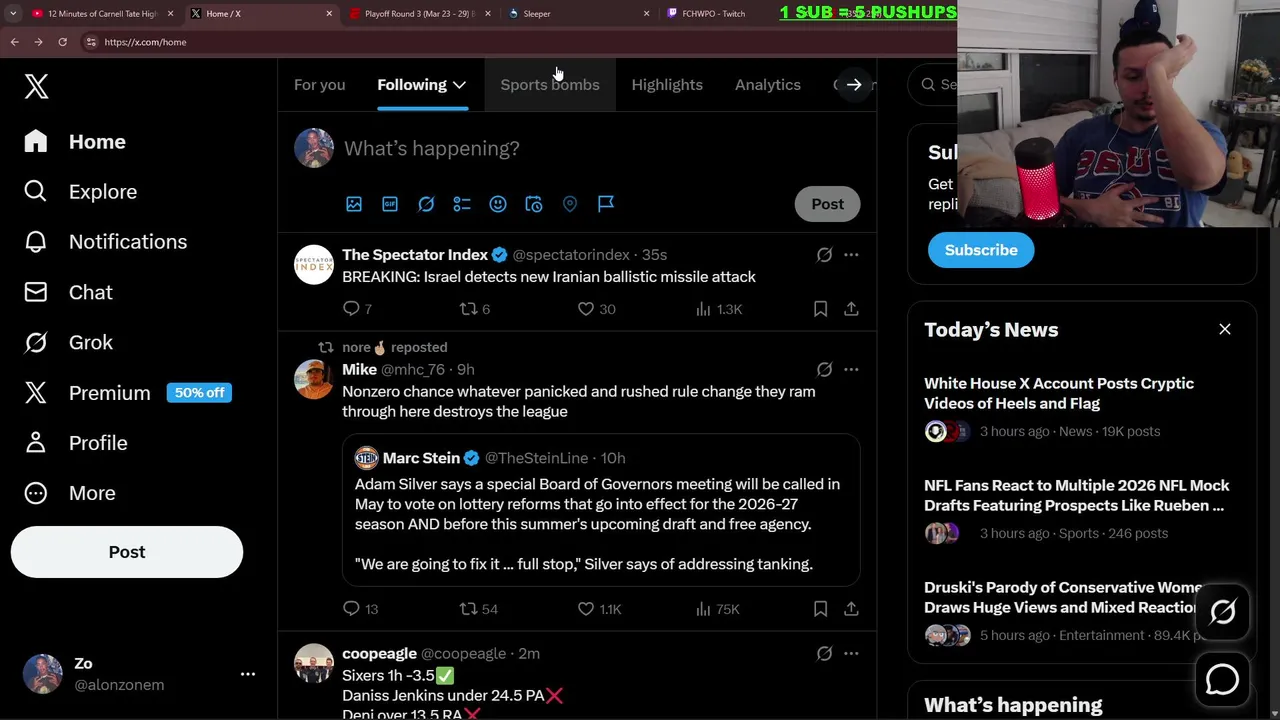Open Grok explain on Mike's post
Image resolution: width=1280 pixels, height=720 pixels.
pyautogui.click(x=824, y=370)
